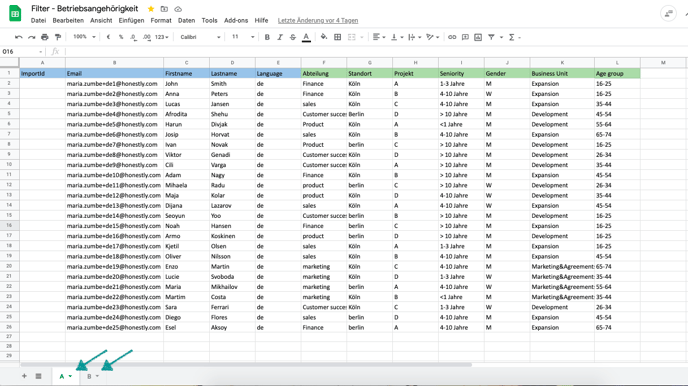Click the redo arrow icon
The width and height of the screenshot is (688, 386).
32,37
